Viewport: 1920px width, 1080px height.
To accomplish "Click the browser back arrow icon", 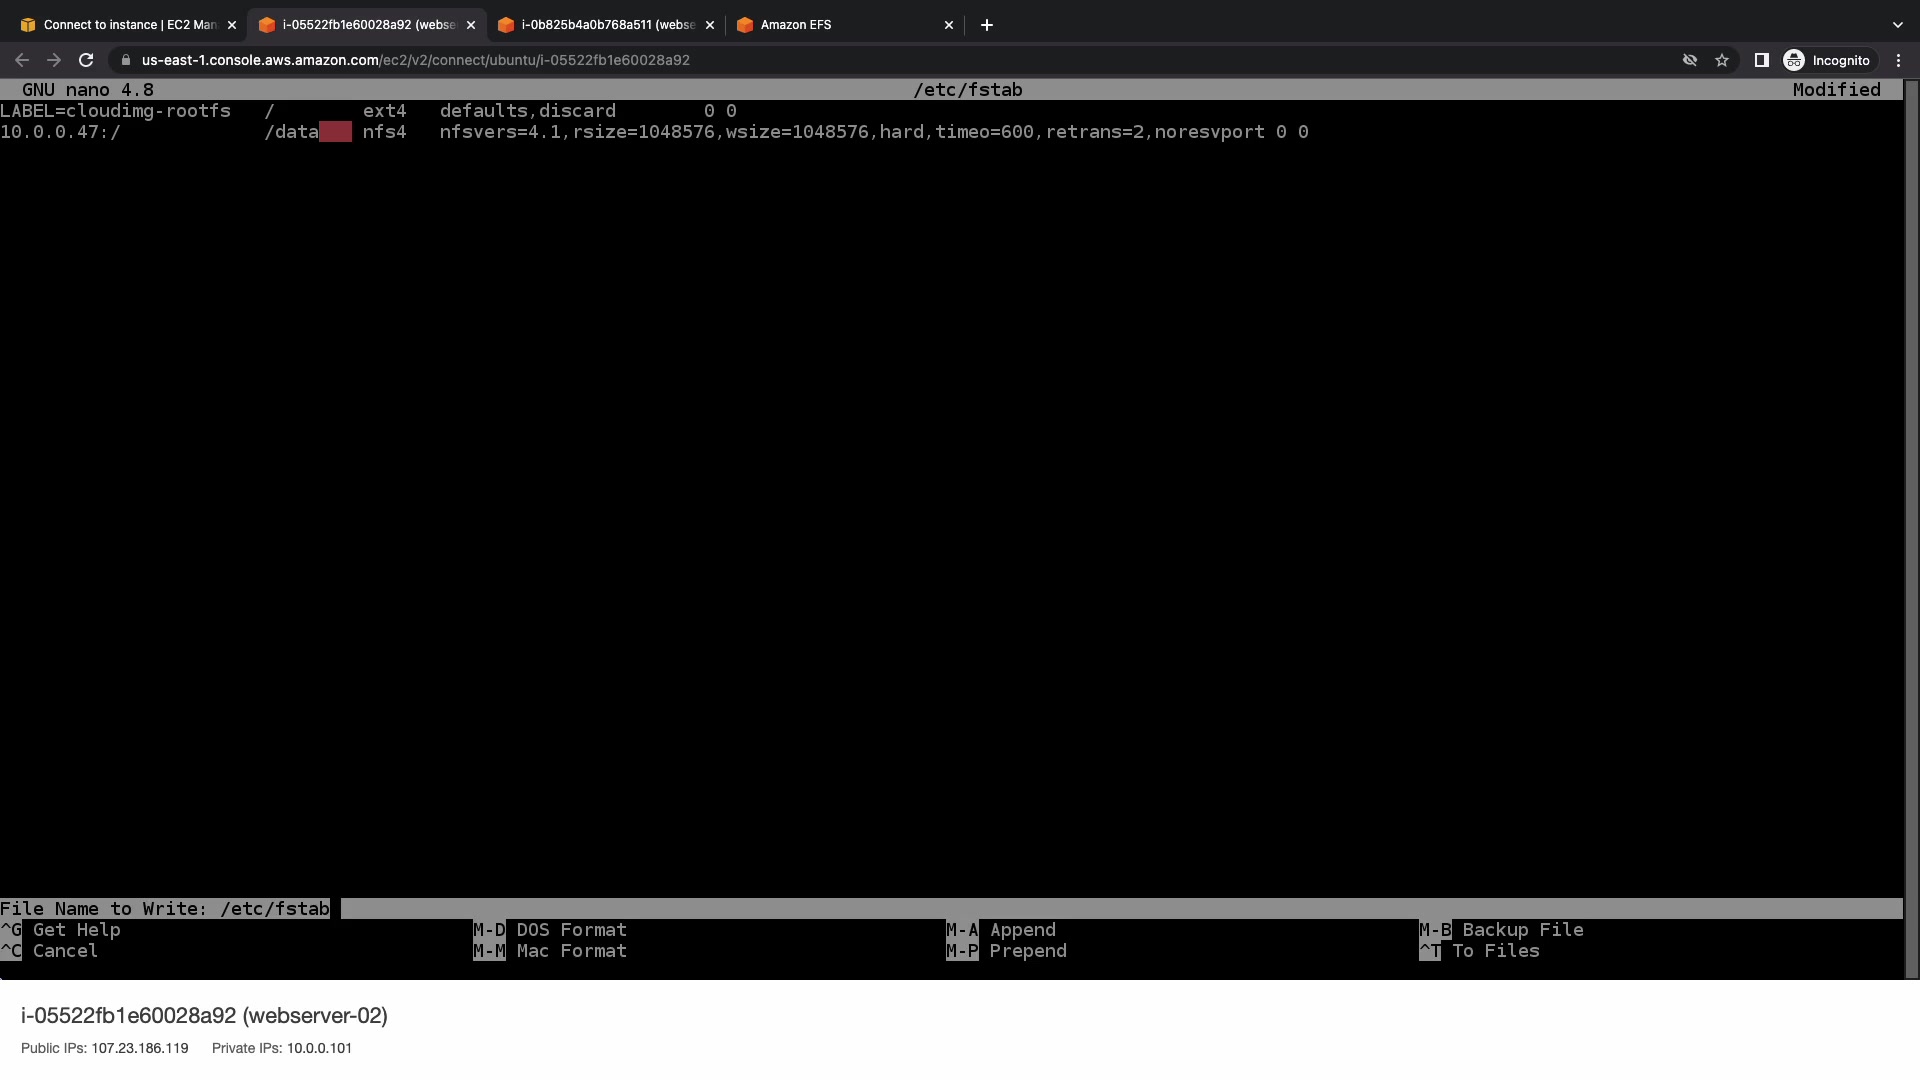I will pos(22,60).
